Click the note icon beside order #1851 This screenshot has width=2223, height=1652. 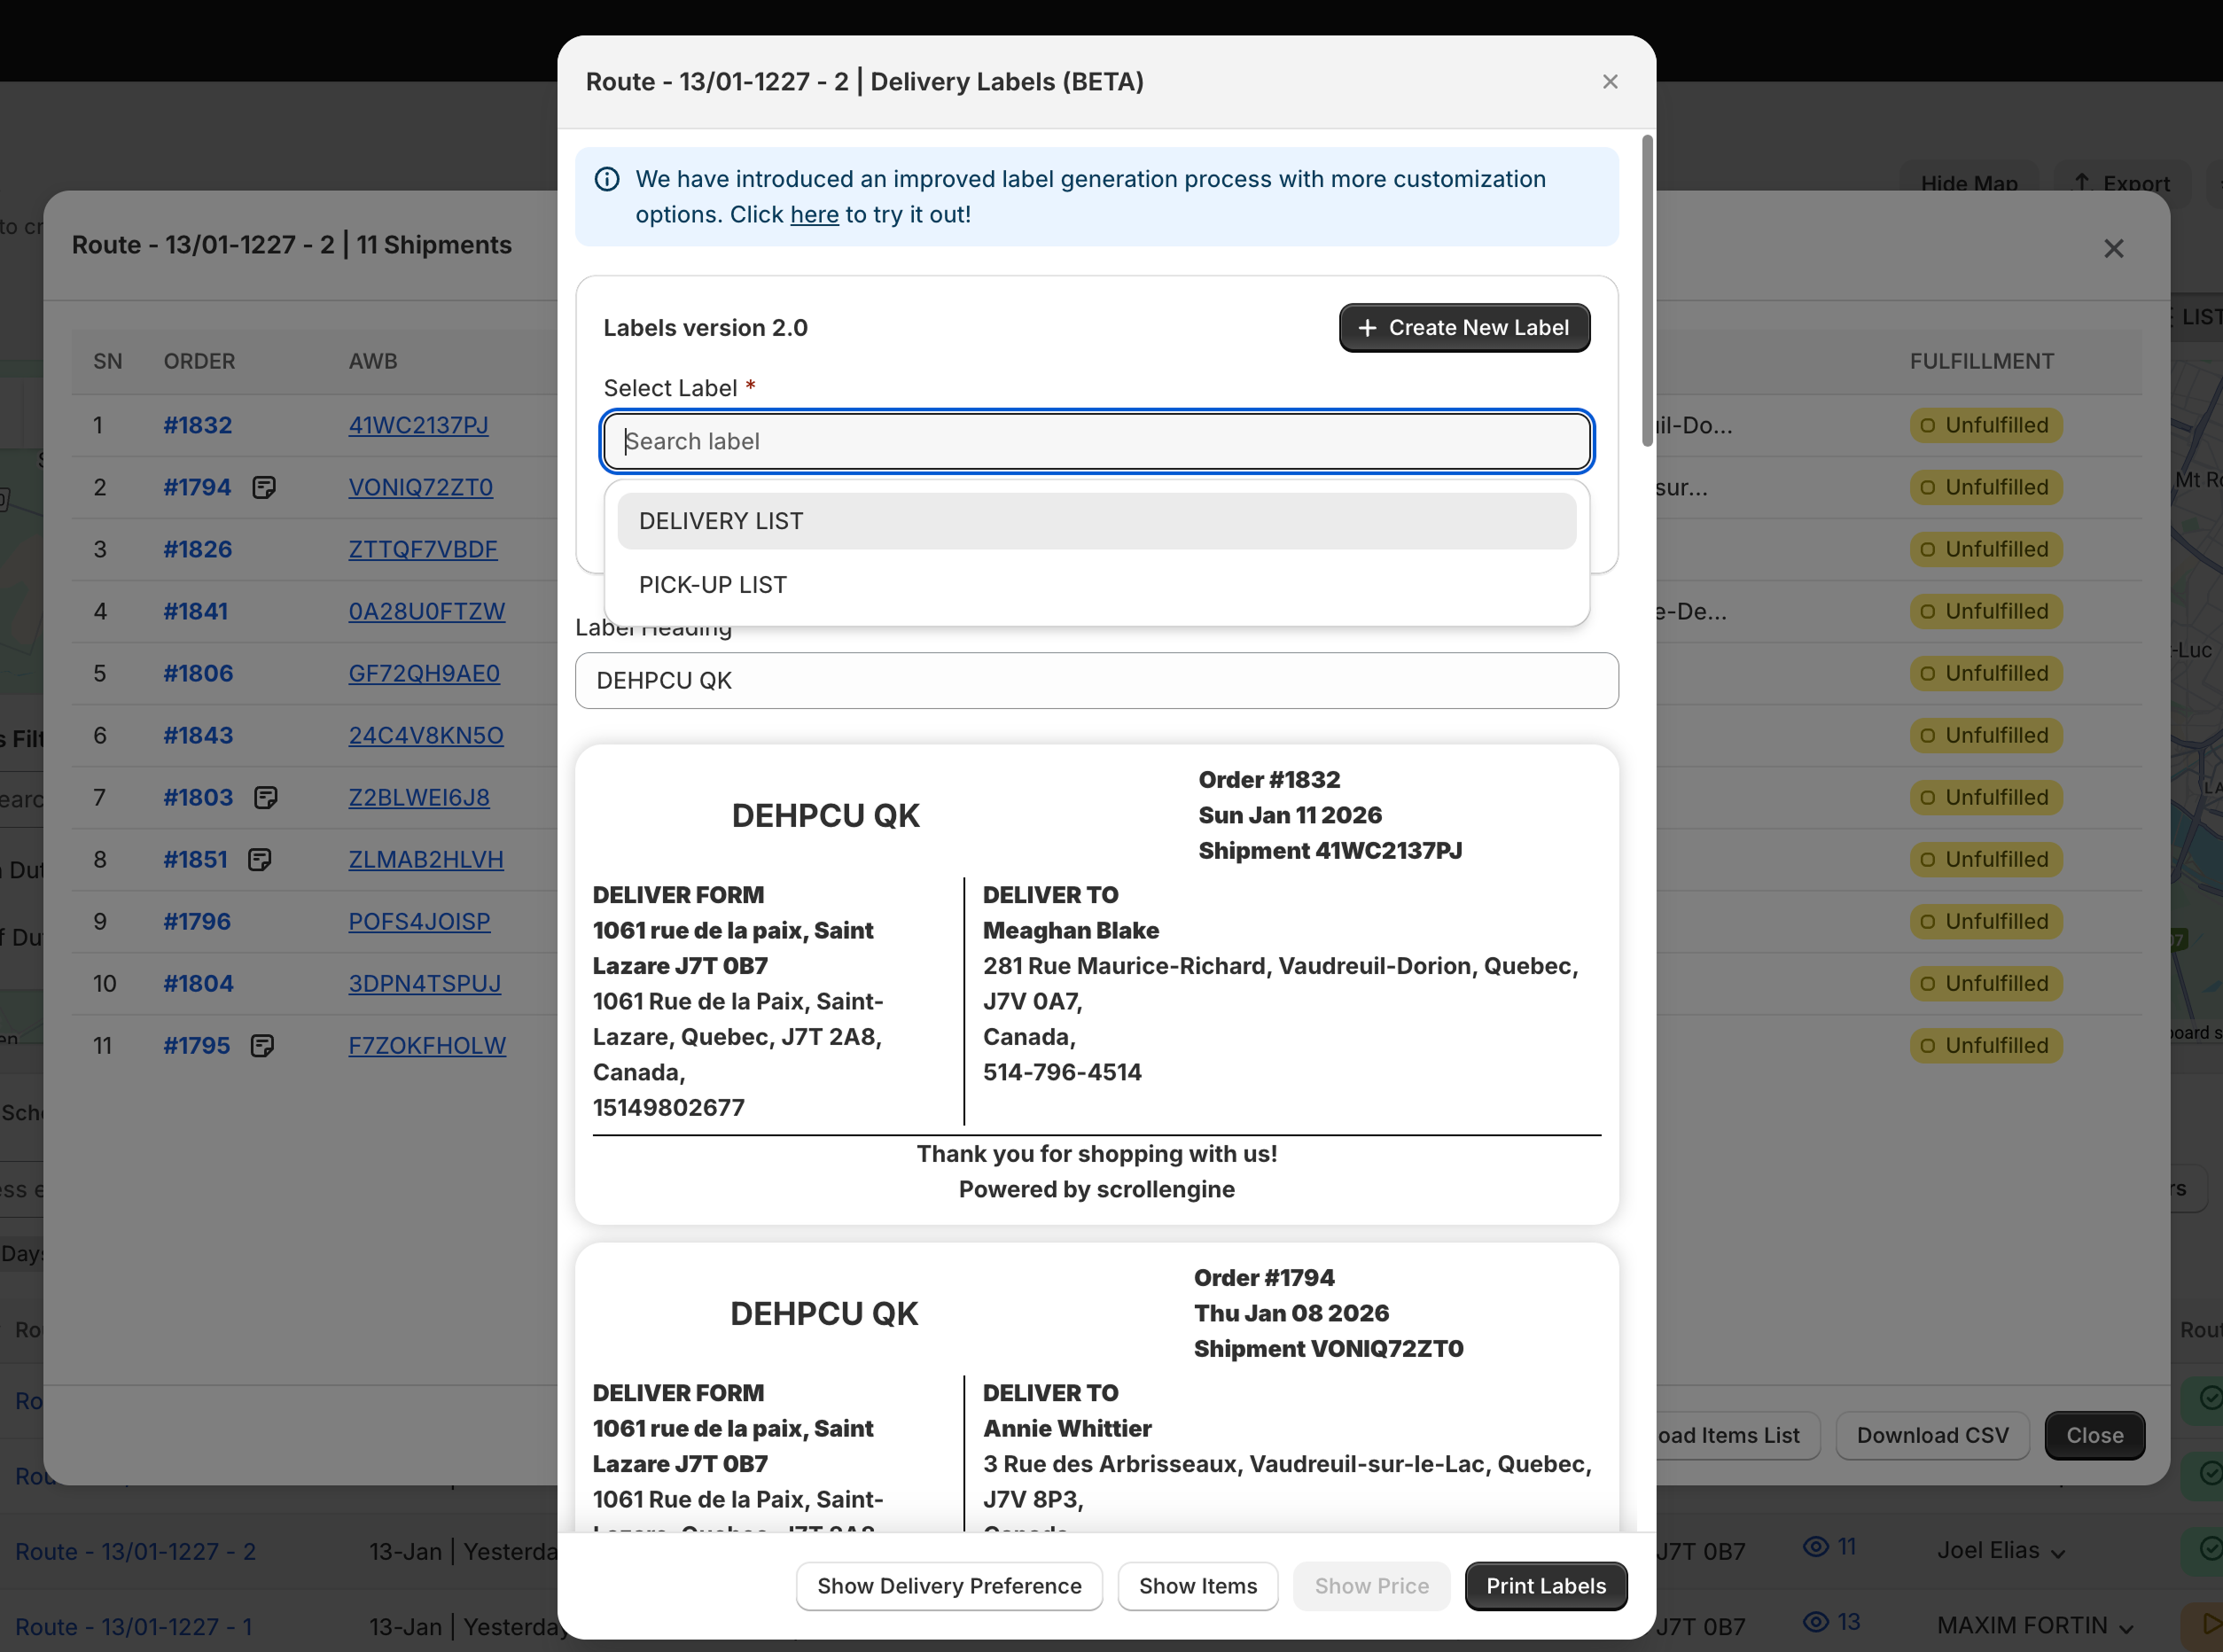point(259,859)
